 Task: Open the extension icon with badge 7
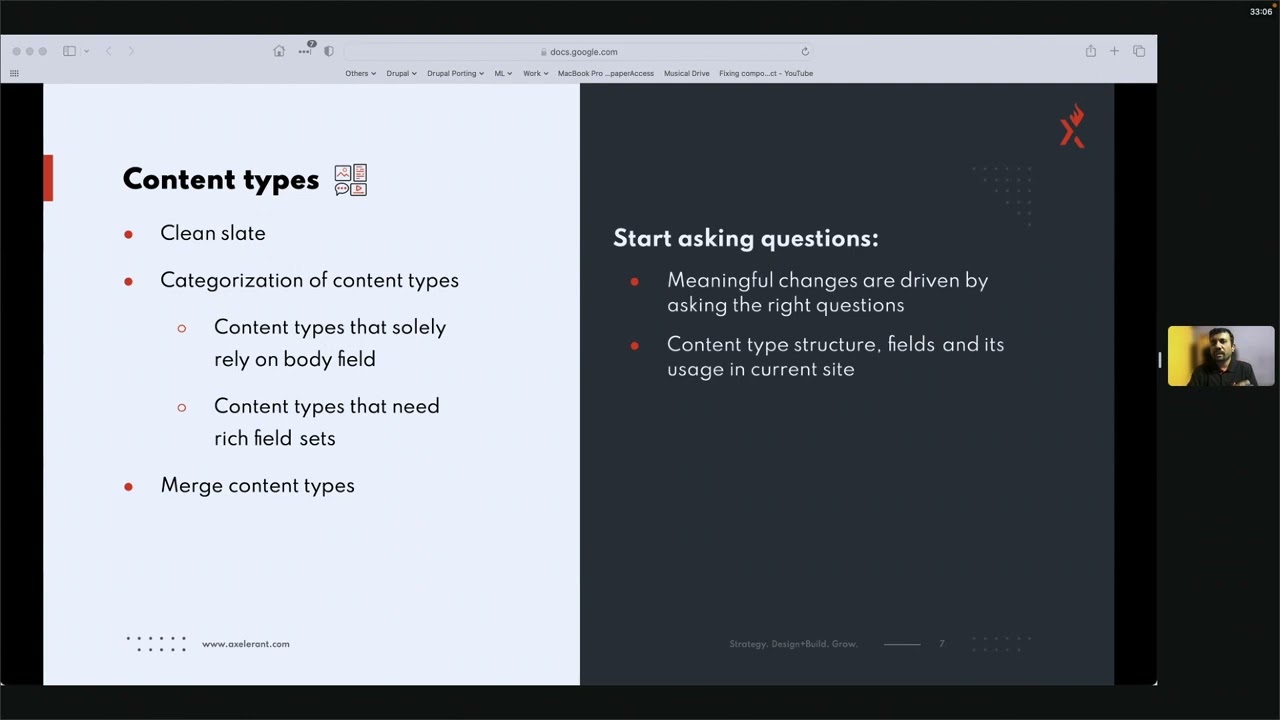click(x=305, y=50)
